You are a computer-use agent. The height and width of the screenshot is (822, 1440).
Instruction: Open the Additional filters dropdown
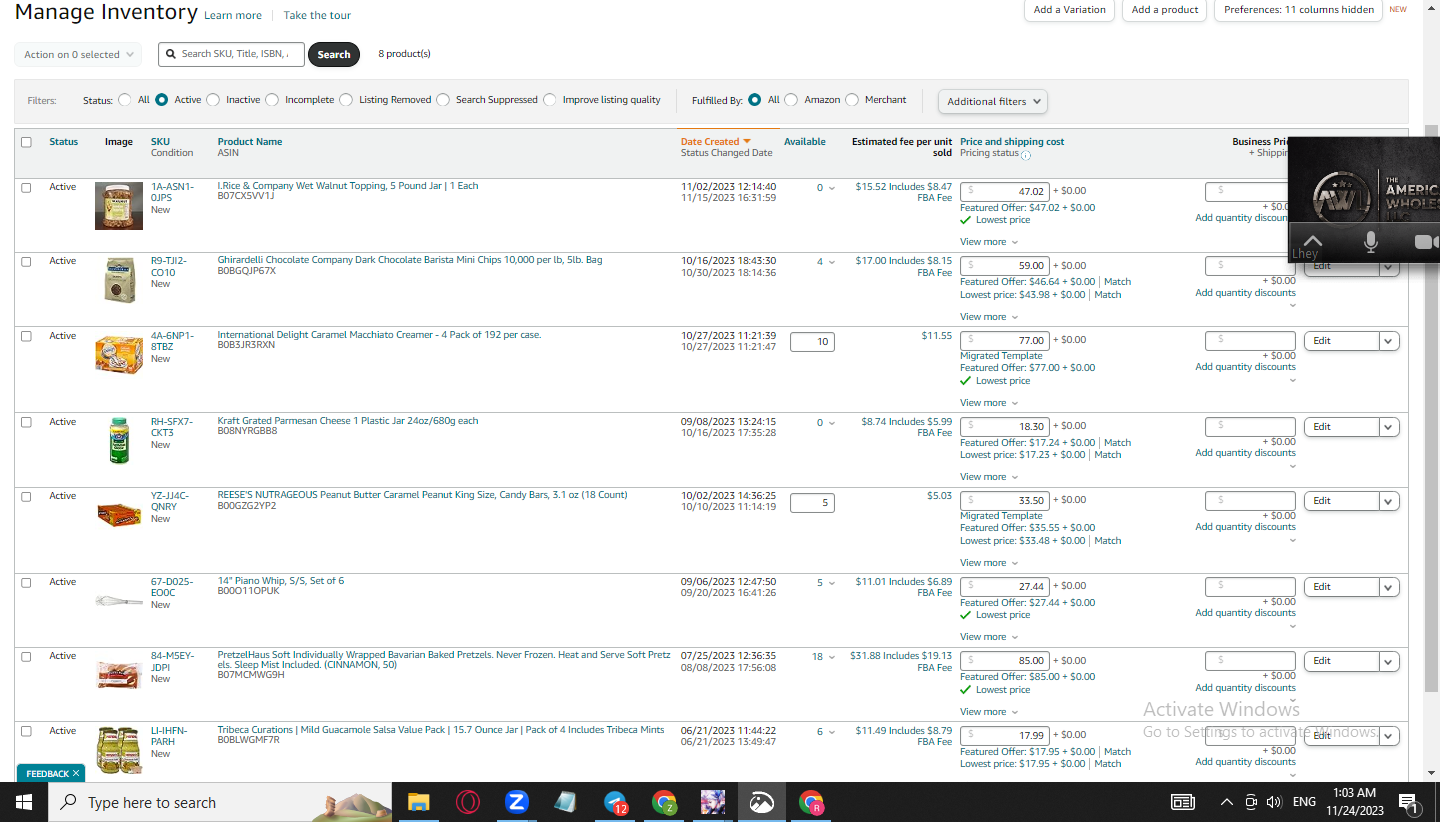click(993, 101)
